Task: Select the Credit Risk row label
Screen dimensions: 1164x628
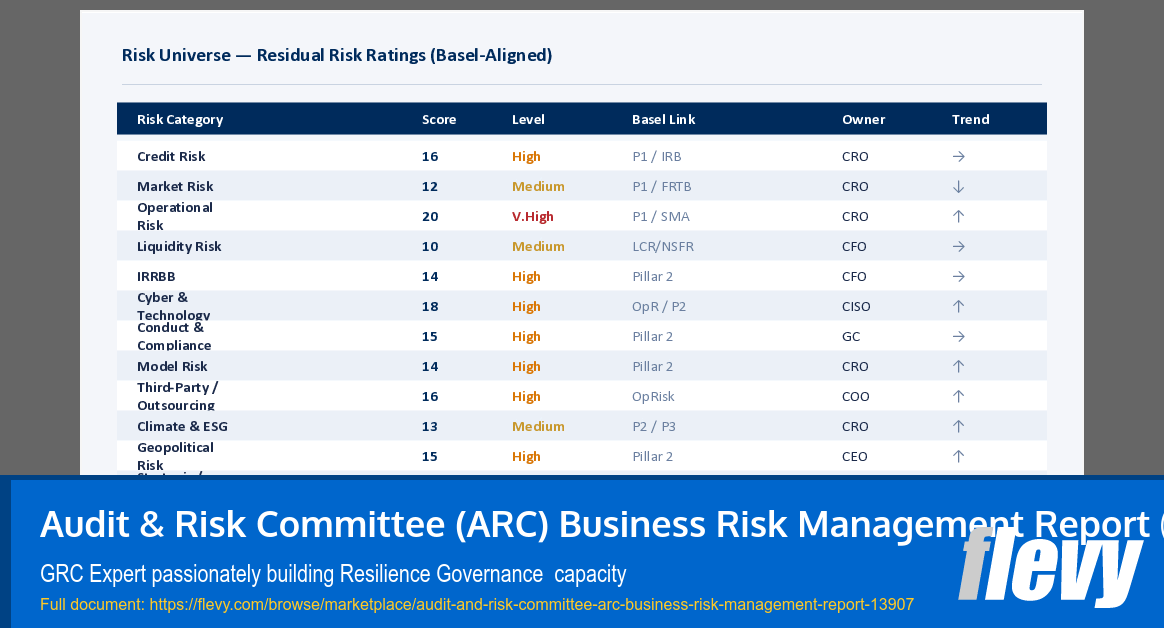Action: click(171, 157)
